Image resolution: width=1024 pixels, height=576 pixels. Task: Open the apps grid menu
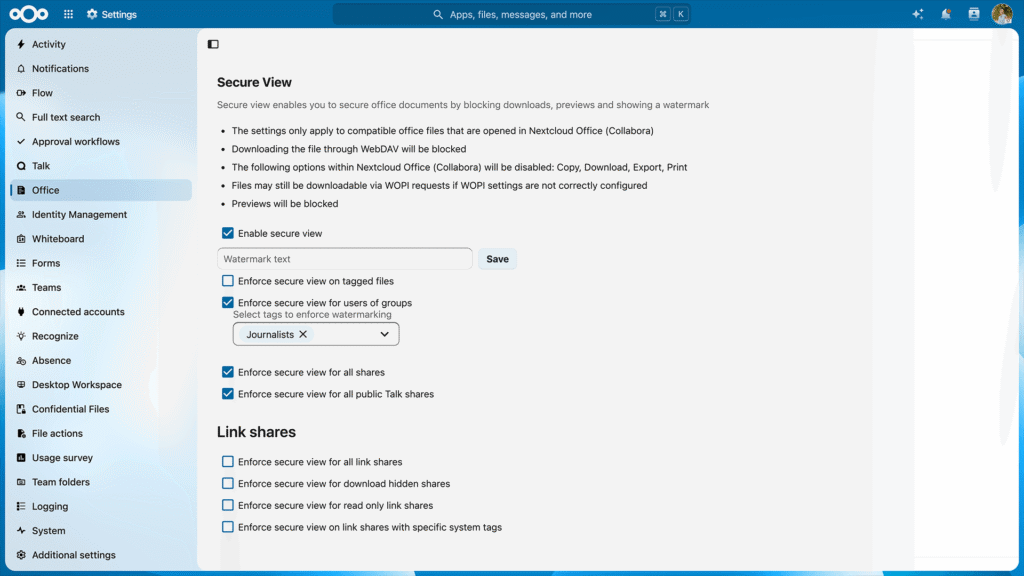(x=69, y=14)
